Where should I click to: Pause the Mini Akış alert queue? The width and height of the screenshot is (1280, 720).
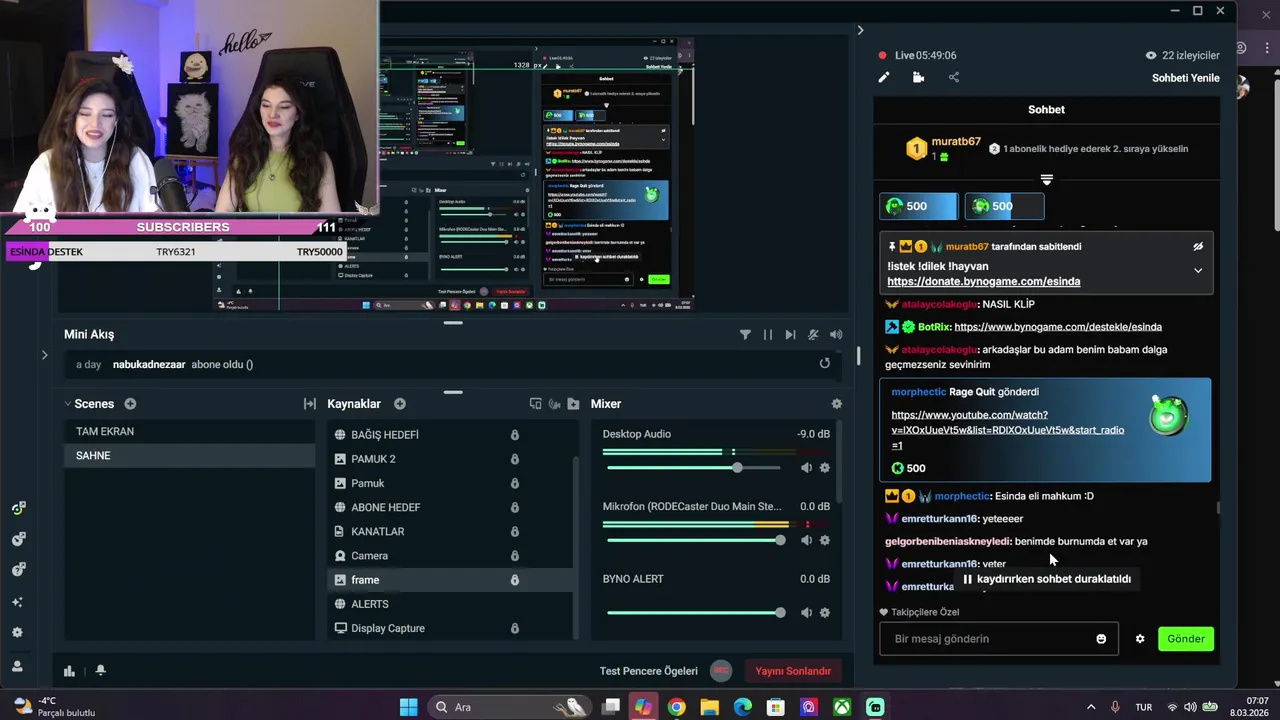click(768, 335)
